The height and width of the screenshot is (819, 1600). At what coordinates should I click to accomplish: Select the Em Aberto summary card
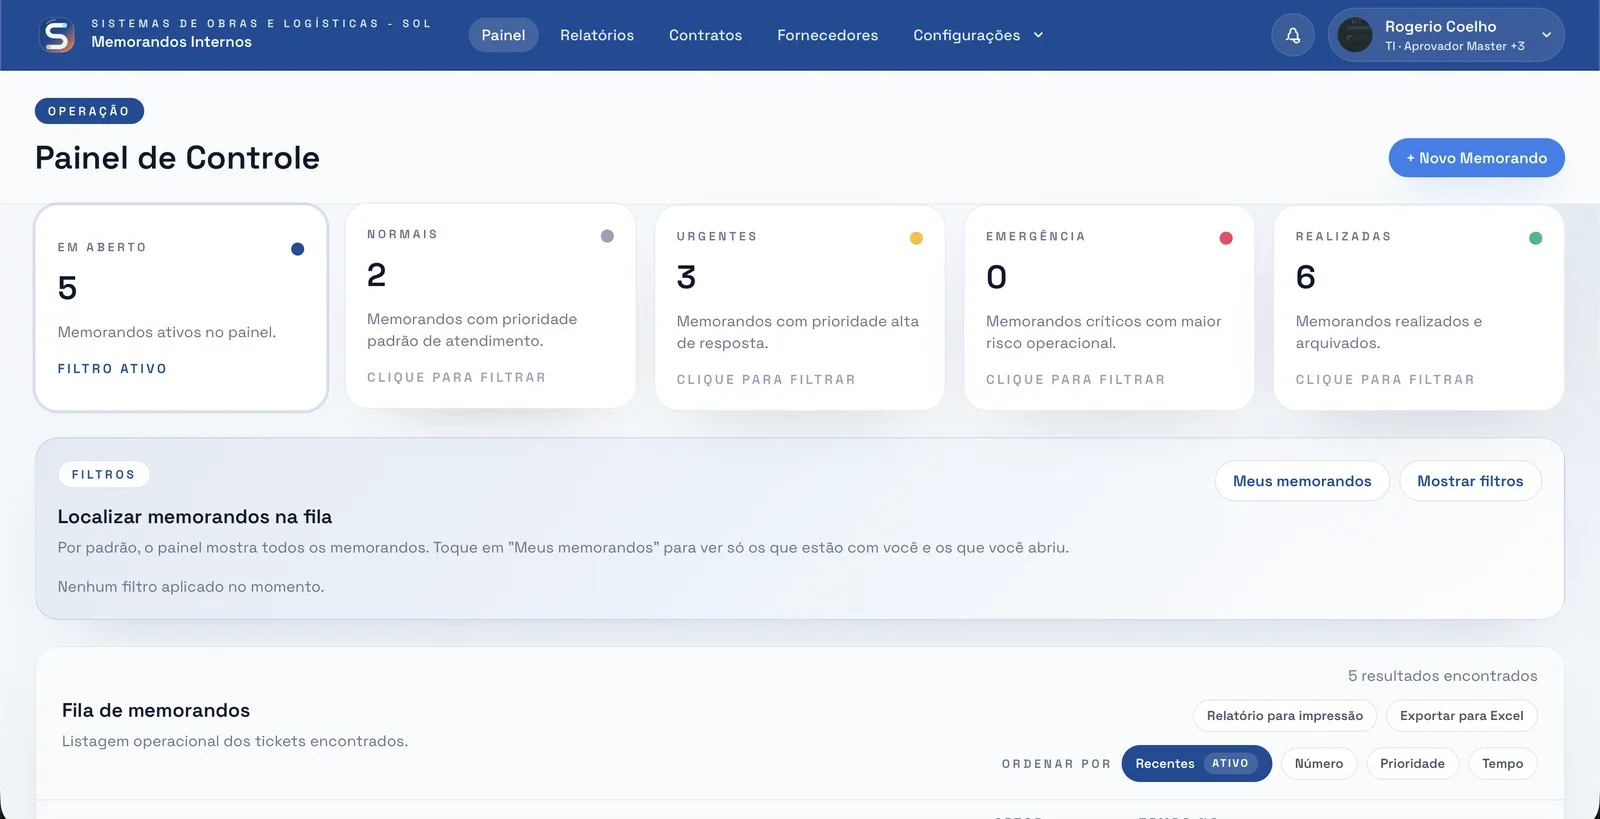(x=181, y=308)
